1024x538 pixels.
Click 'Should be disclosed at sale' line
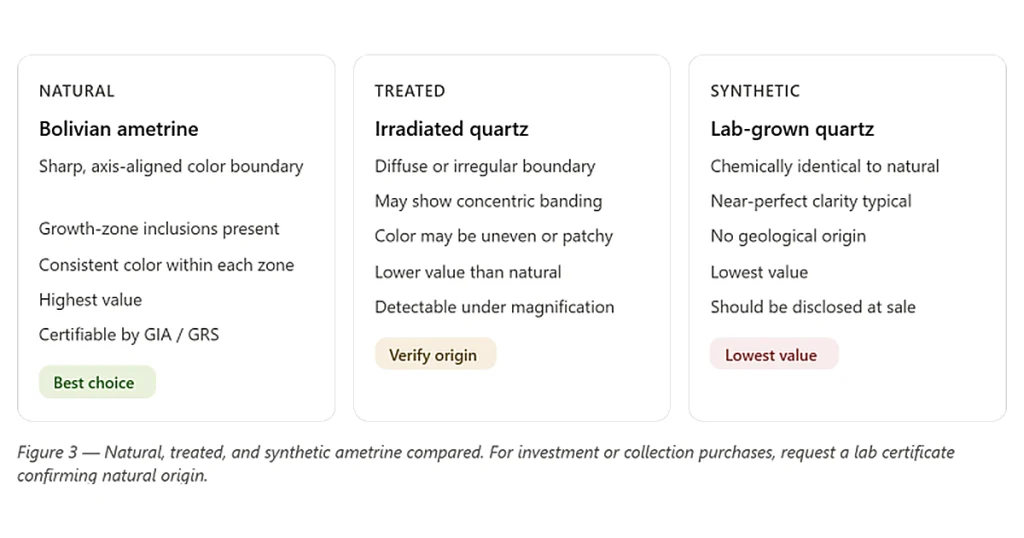[813, 307]
